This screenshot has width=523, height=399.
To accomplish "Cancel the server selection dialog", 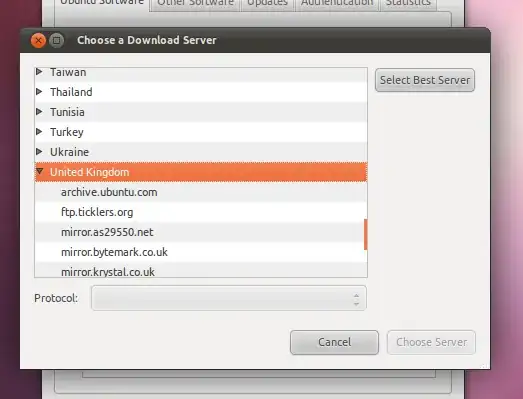I will pyautogui.click(x=334, y=342).
